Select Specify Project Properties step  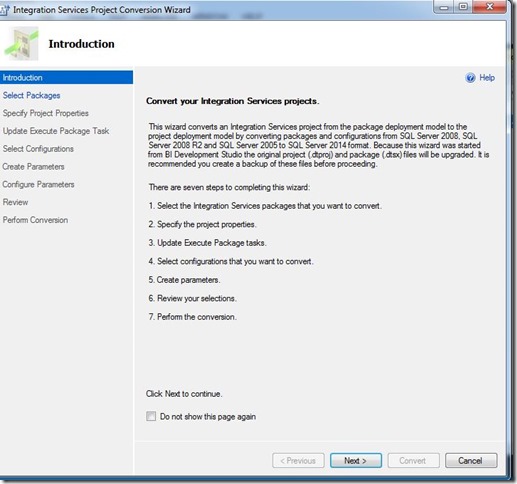pyautogui.click(x=46, y=113)
